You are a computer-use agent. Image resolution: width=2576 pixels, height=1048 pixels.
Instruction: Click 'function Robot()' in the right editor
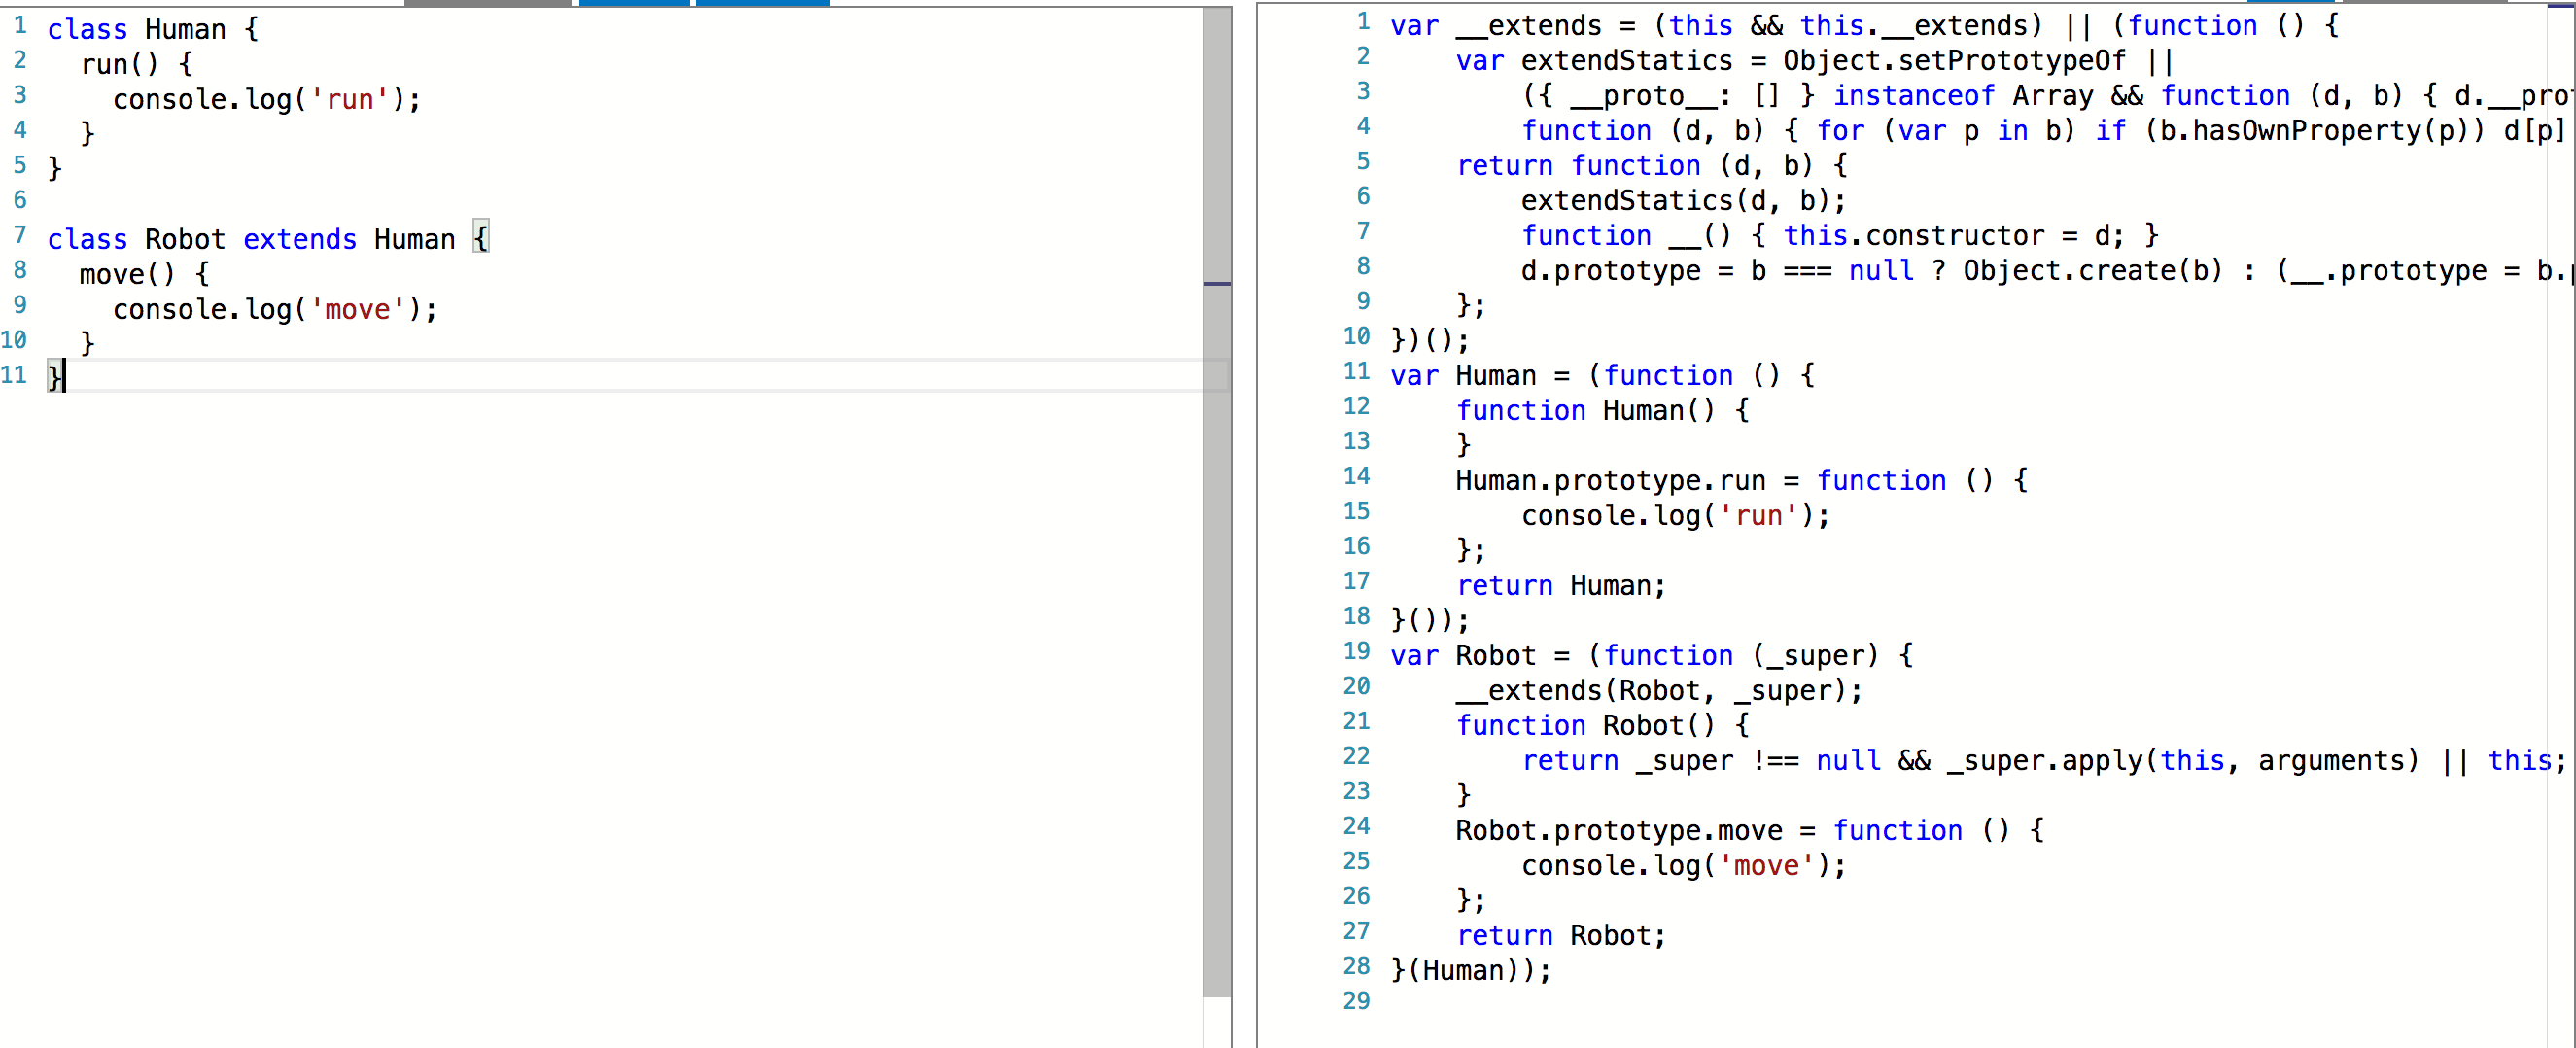pyautogui.click(x=1586, y=725)
